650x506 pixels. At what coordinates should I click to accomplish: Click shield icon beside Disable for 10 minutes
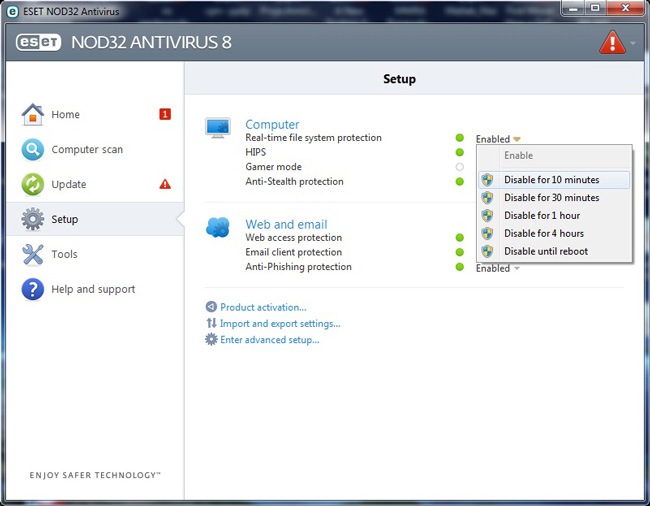tap(488, 180)
